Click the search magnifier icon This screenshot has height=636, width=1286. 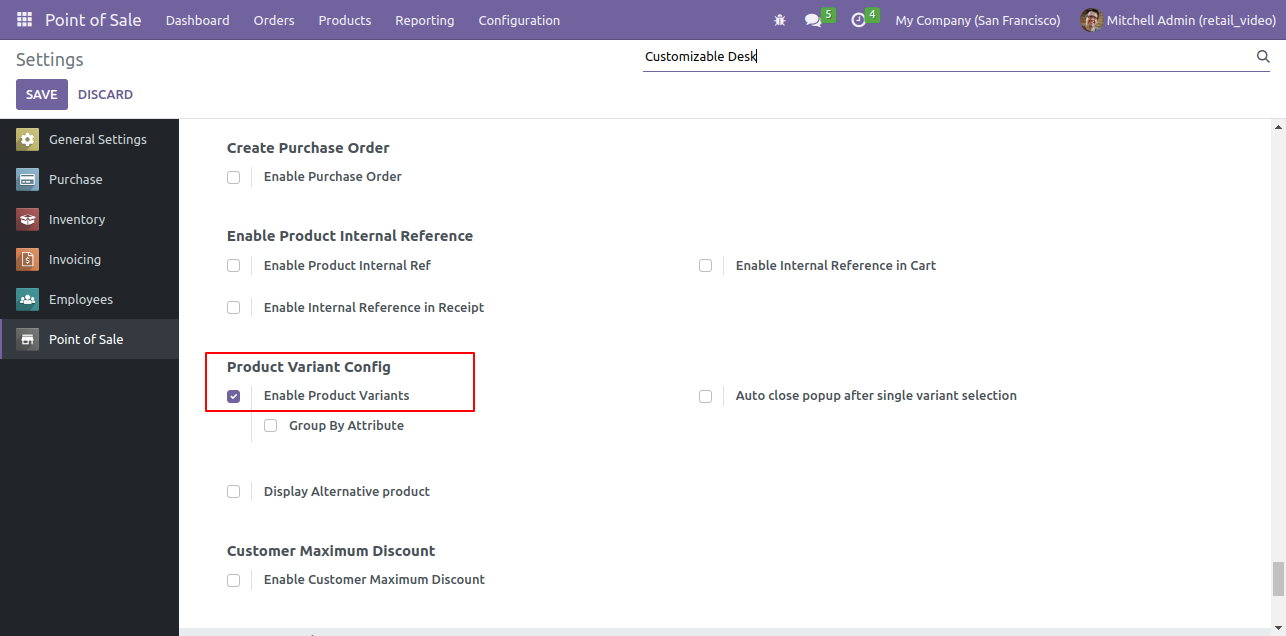click(1263, 57)
